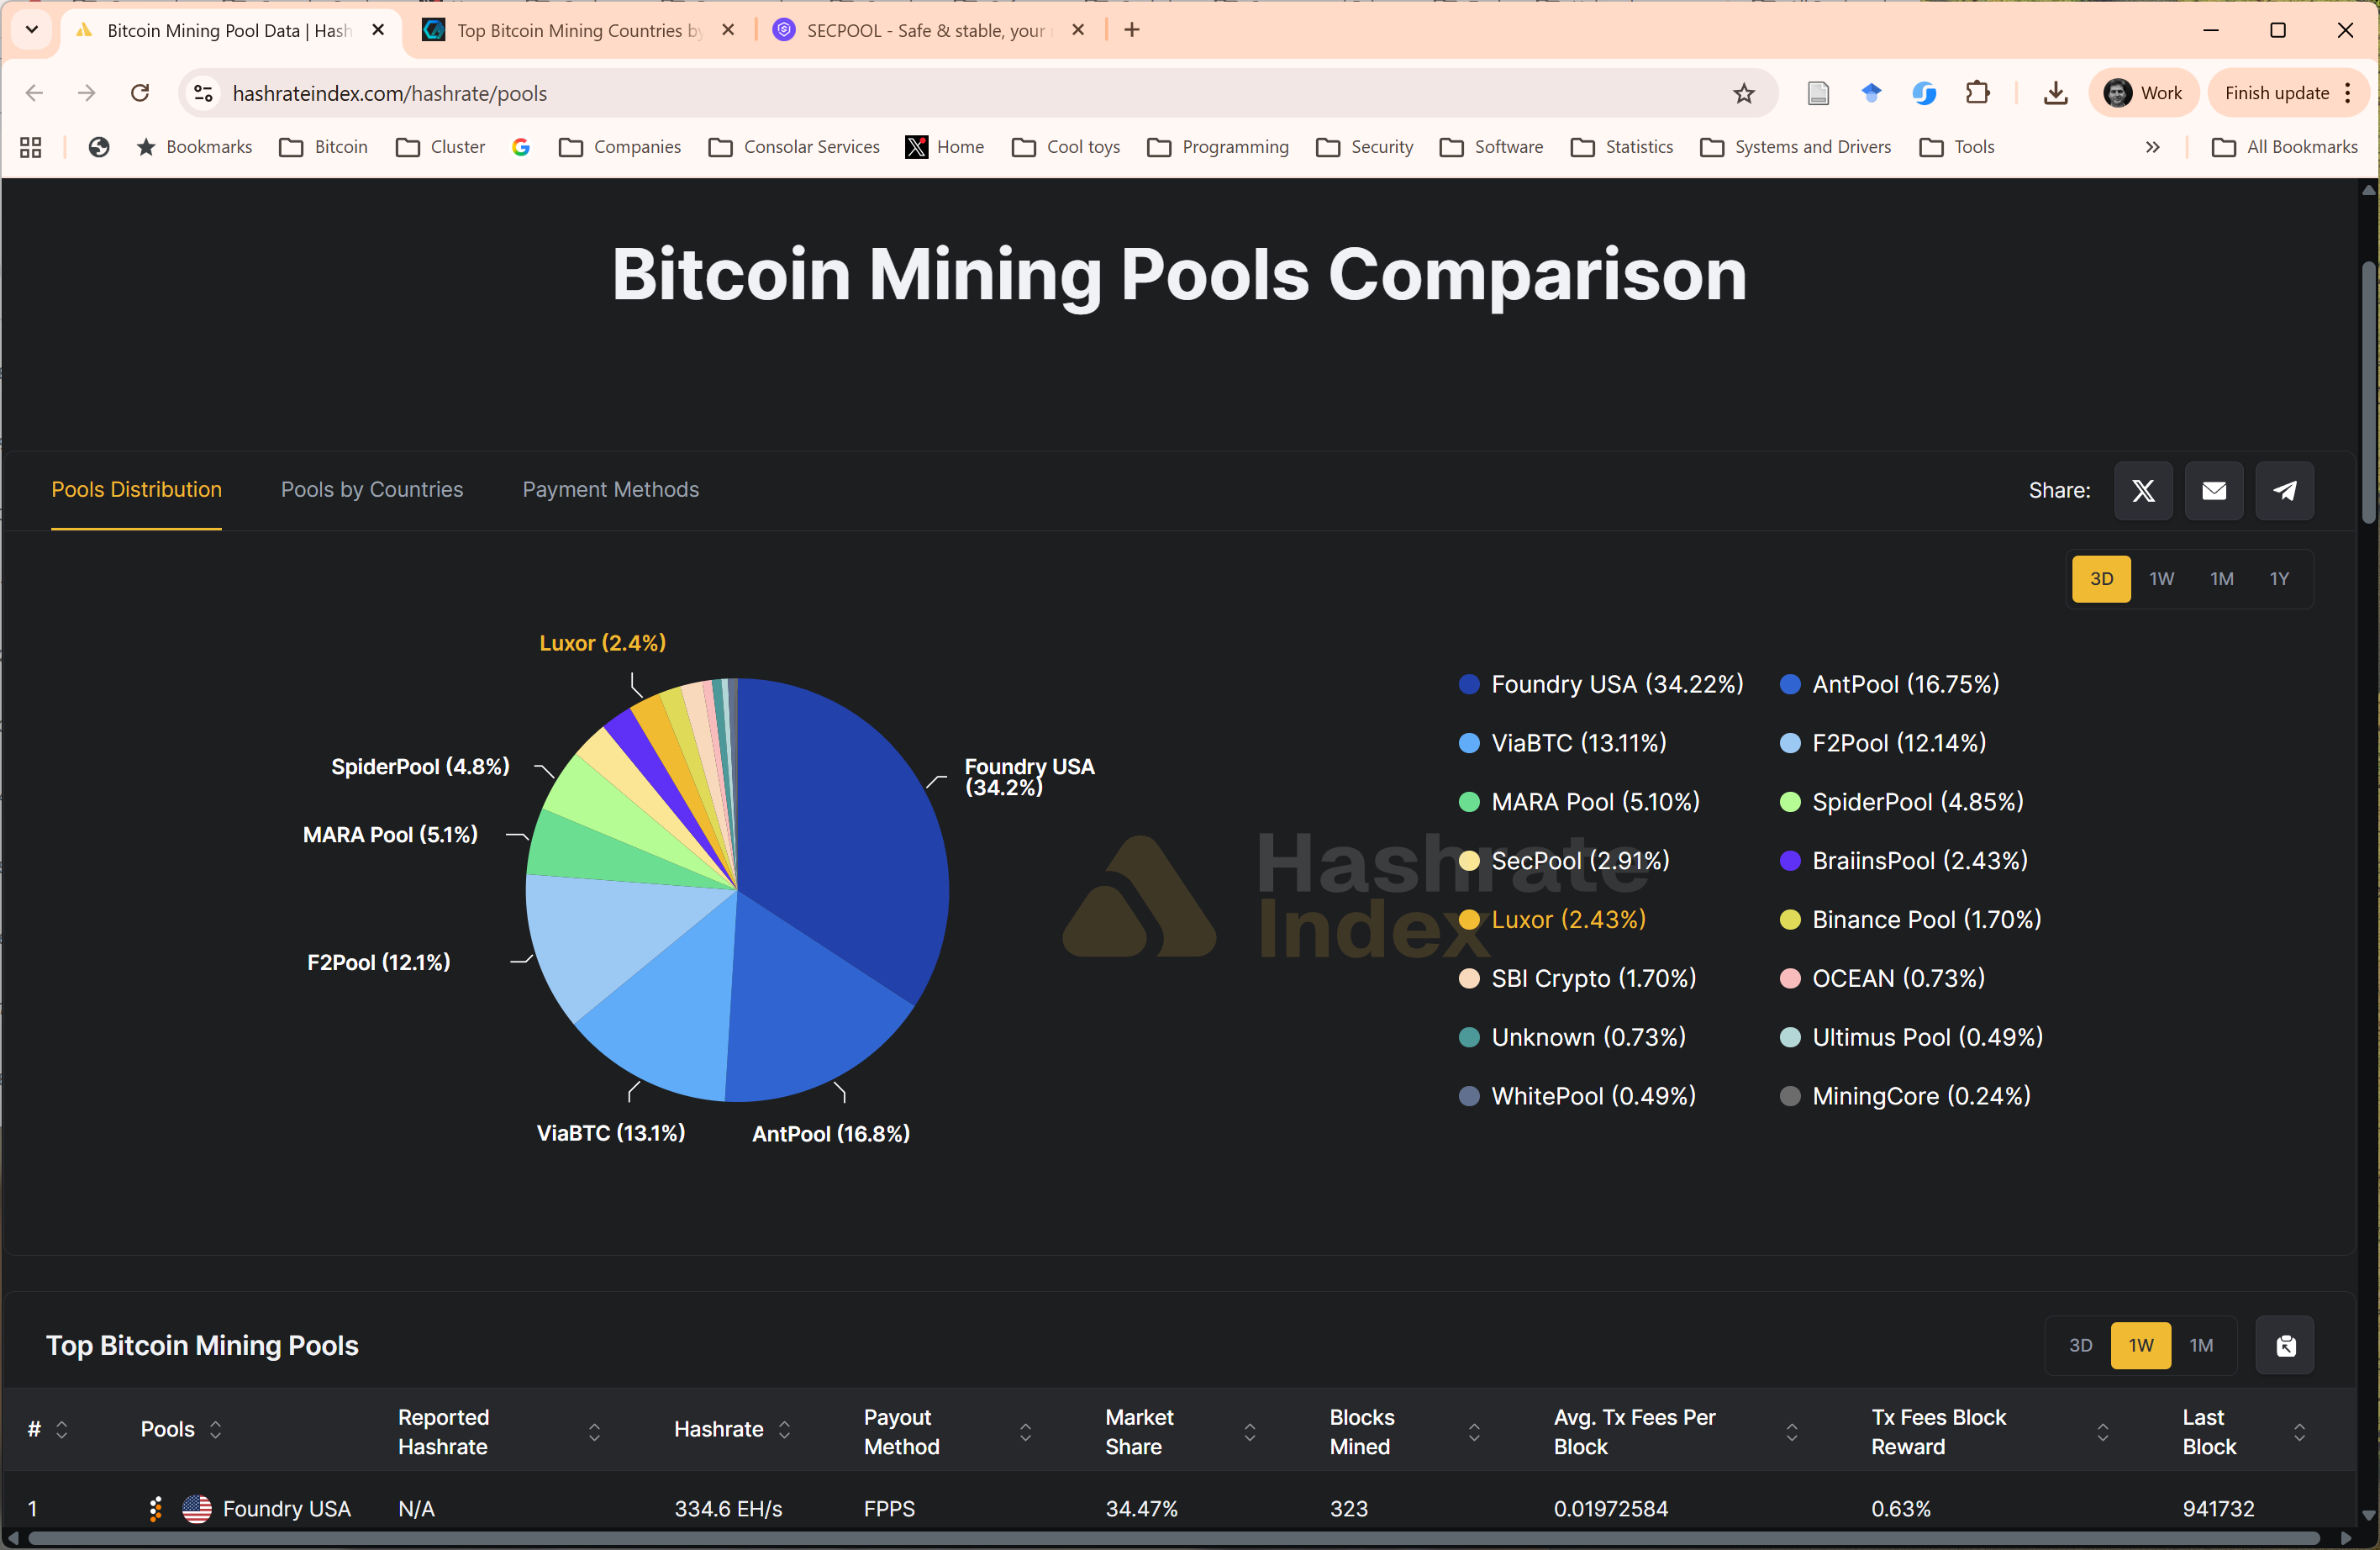The width and height of the screenshot is (2380, 1550).
Task: Click the address bar URL field
Action: pyautogui.click(x=900, y=93)
